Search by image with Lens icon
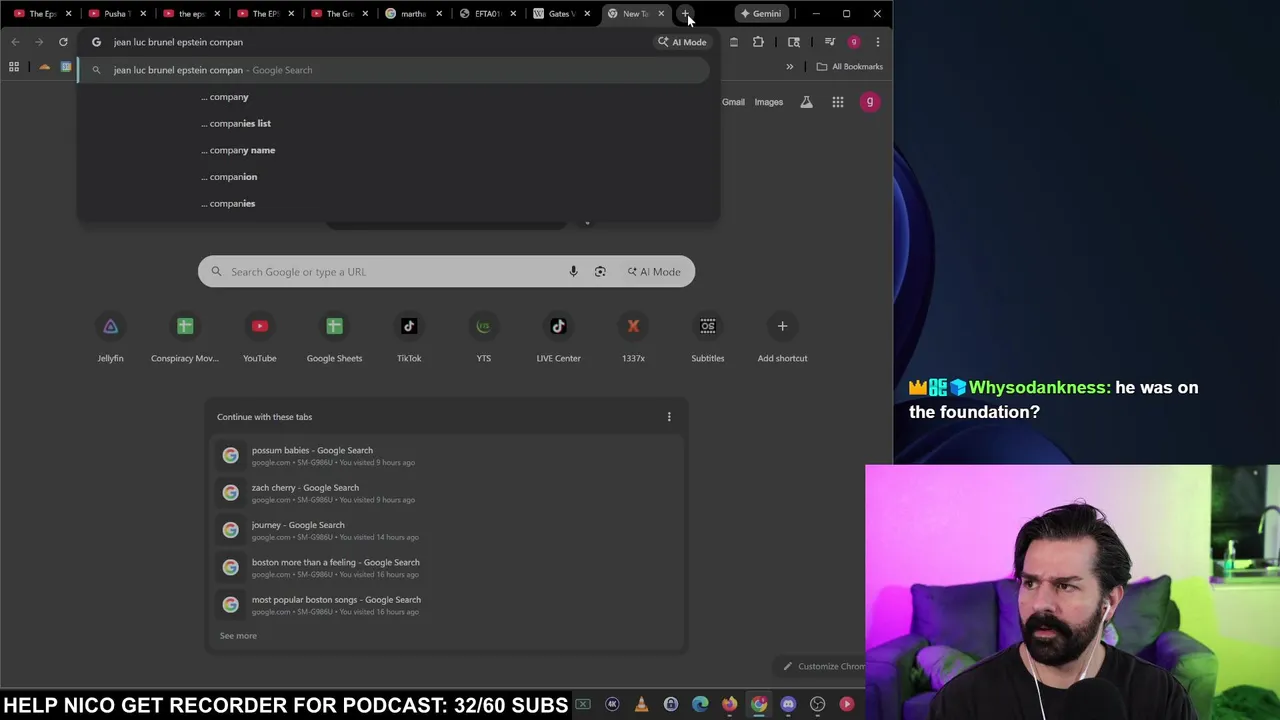Image resolution: width=1280 pixels, height=720 pixels. click(x=600, y=272)
